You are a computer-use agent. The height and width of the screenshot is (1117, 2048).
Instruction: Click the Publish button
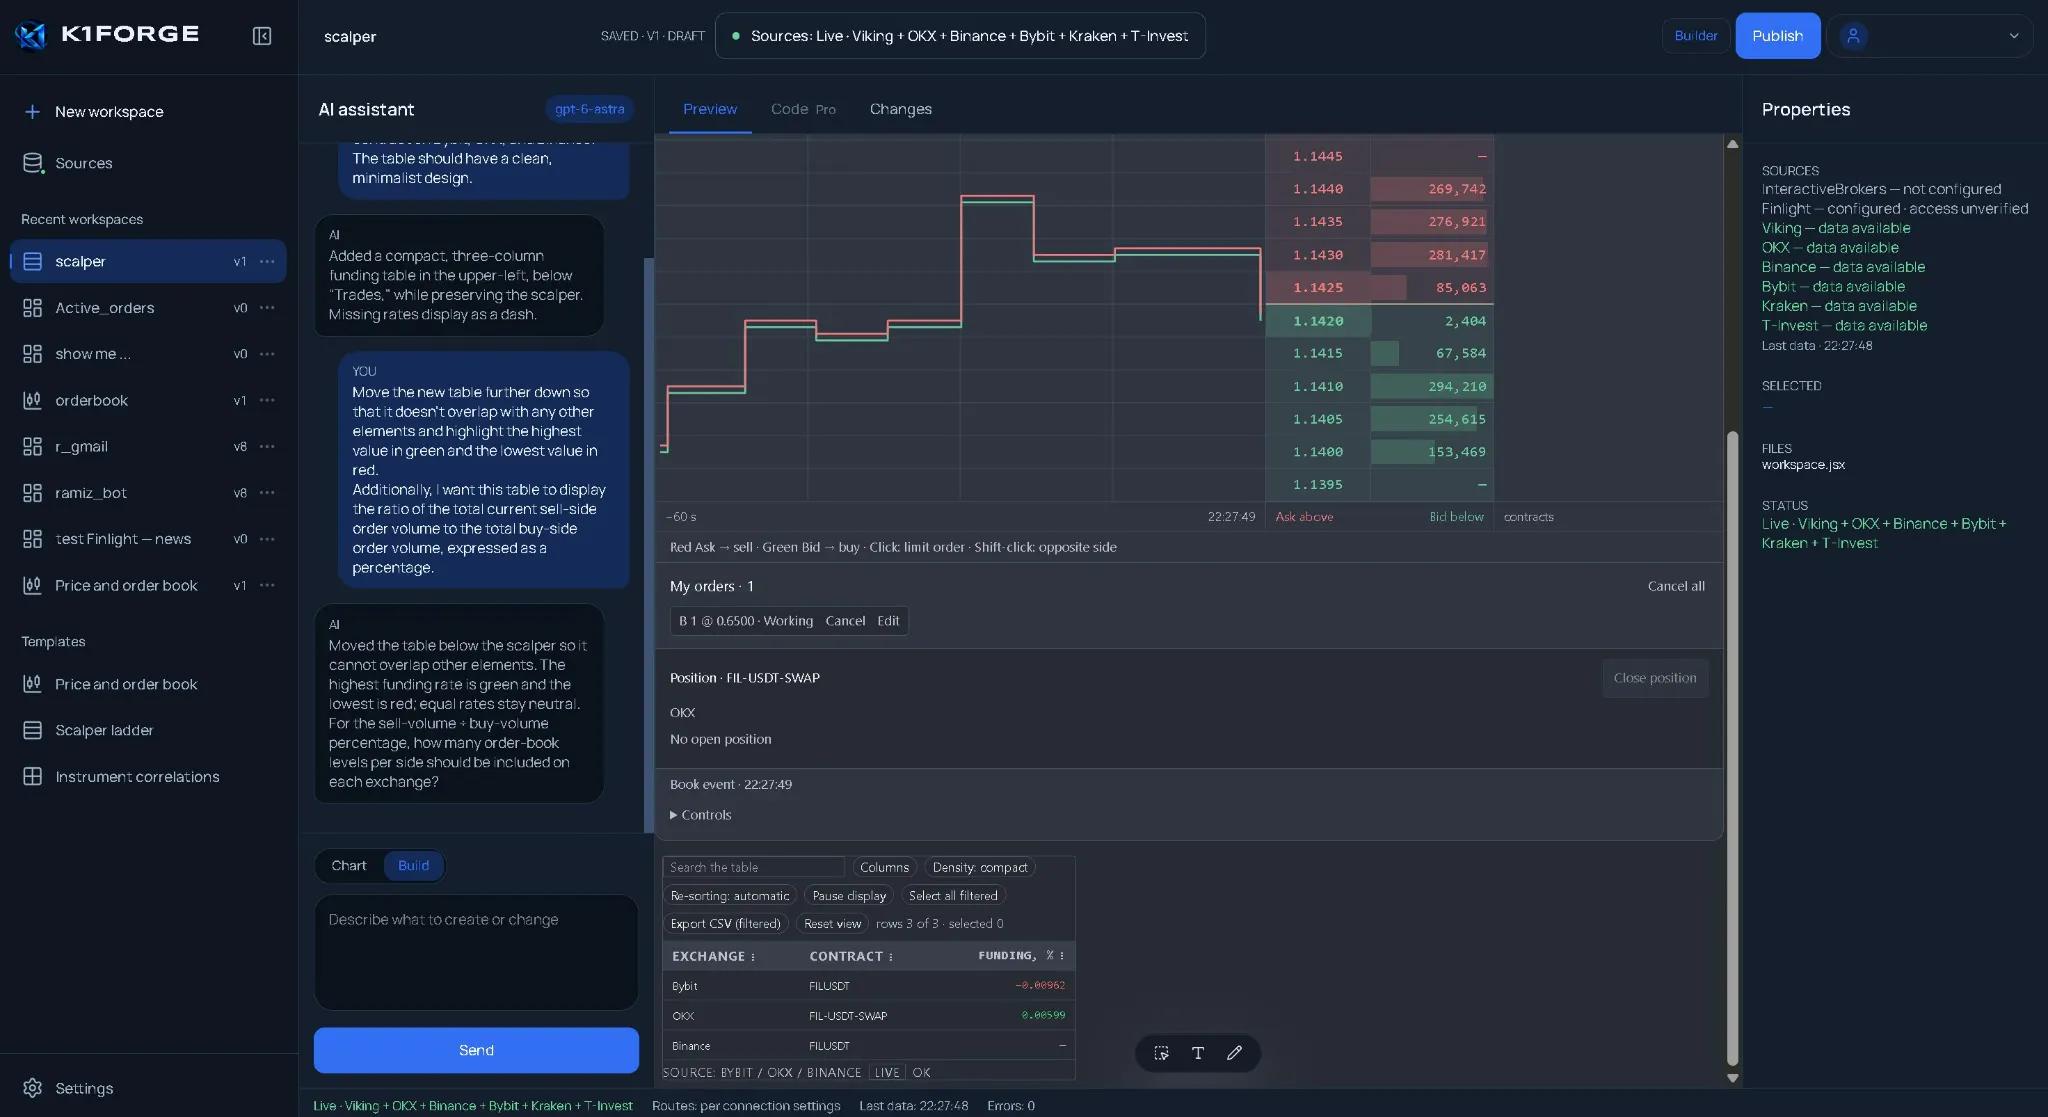point(1777,36)
